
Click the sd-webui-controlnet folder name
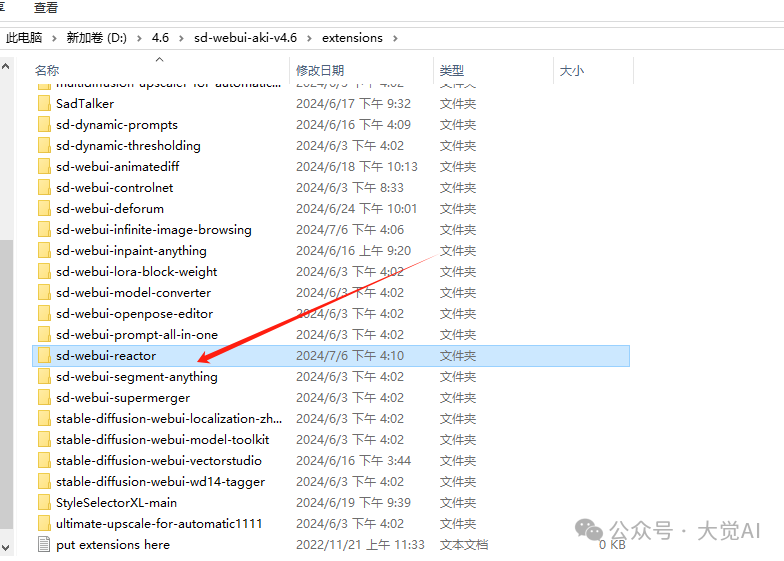[x=114, y=188]
